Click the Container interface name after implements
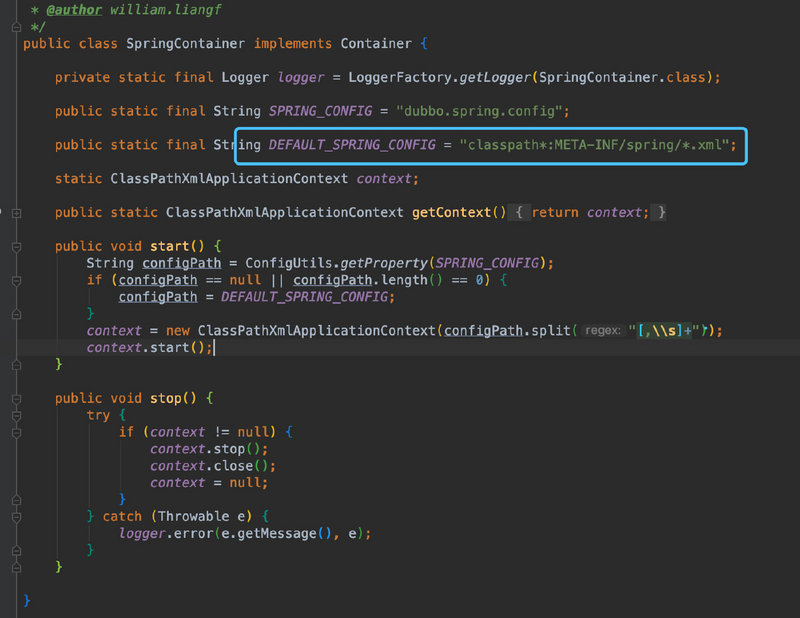The width and height of the screenshot is (800, 618). click(x=376, y=43)
